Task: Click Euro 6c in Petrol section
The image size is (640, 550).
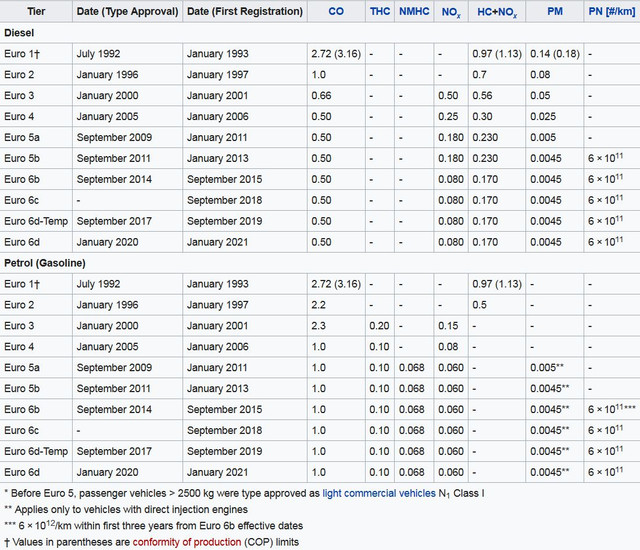Action: point(21,430)
